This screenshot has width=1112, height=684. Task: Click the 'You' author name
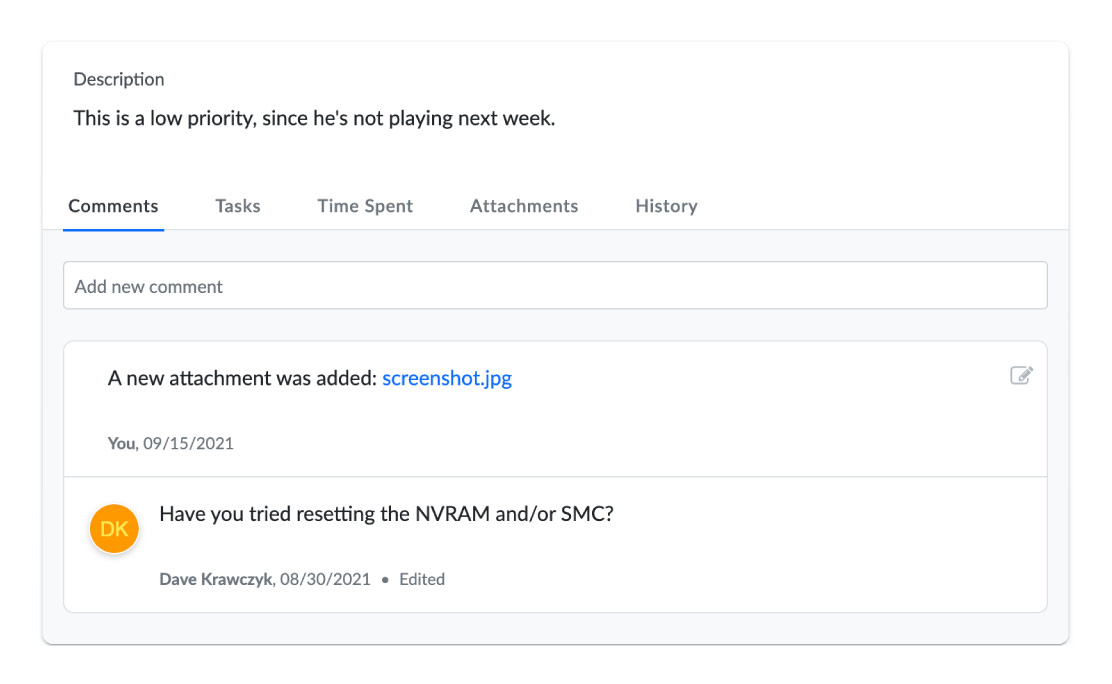[121, 443]
